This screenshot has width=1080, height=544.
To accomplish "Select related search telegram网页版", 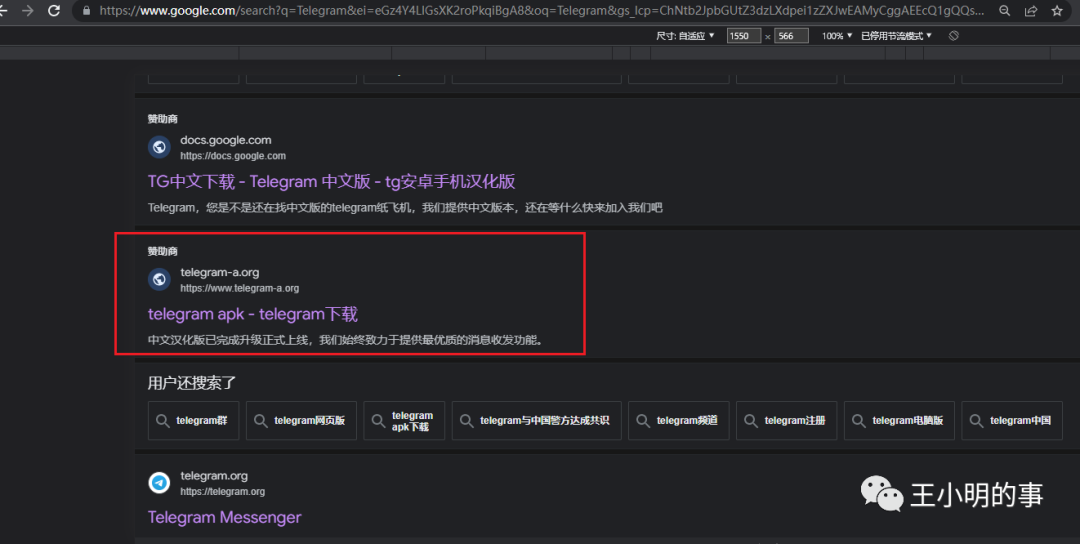I will pos(301,421).
